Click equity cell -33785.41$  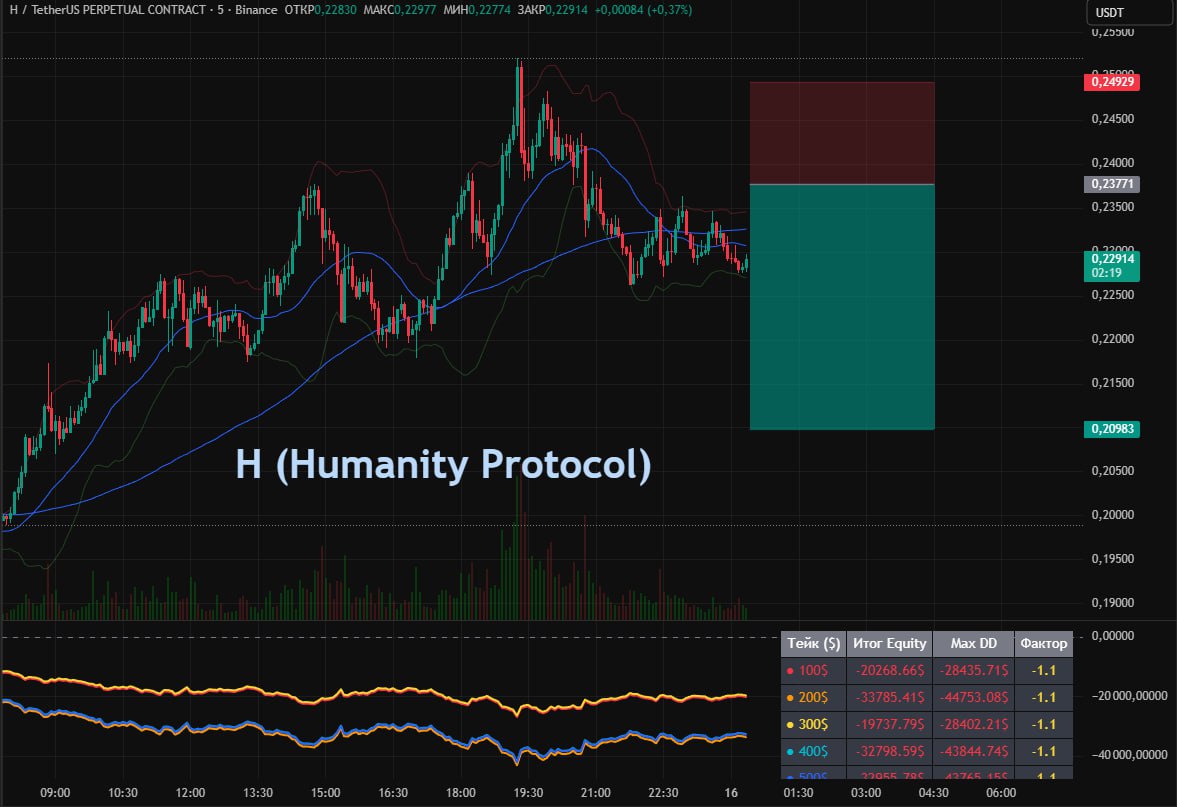[890, 697]
